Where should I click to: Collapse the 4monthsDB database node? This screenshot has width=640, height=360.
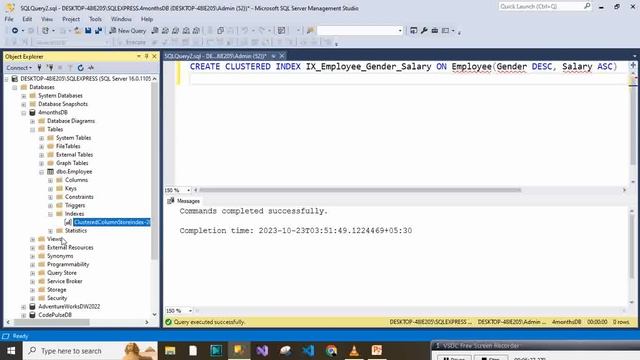pyautogui.click(x=24, y=113)
